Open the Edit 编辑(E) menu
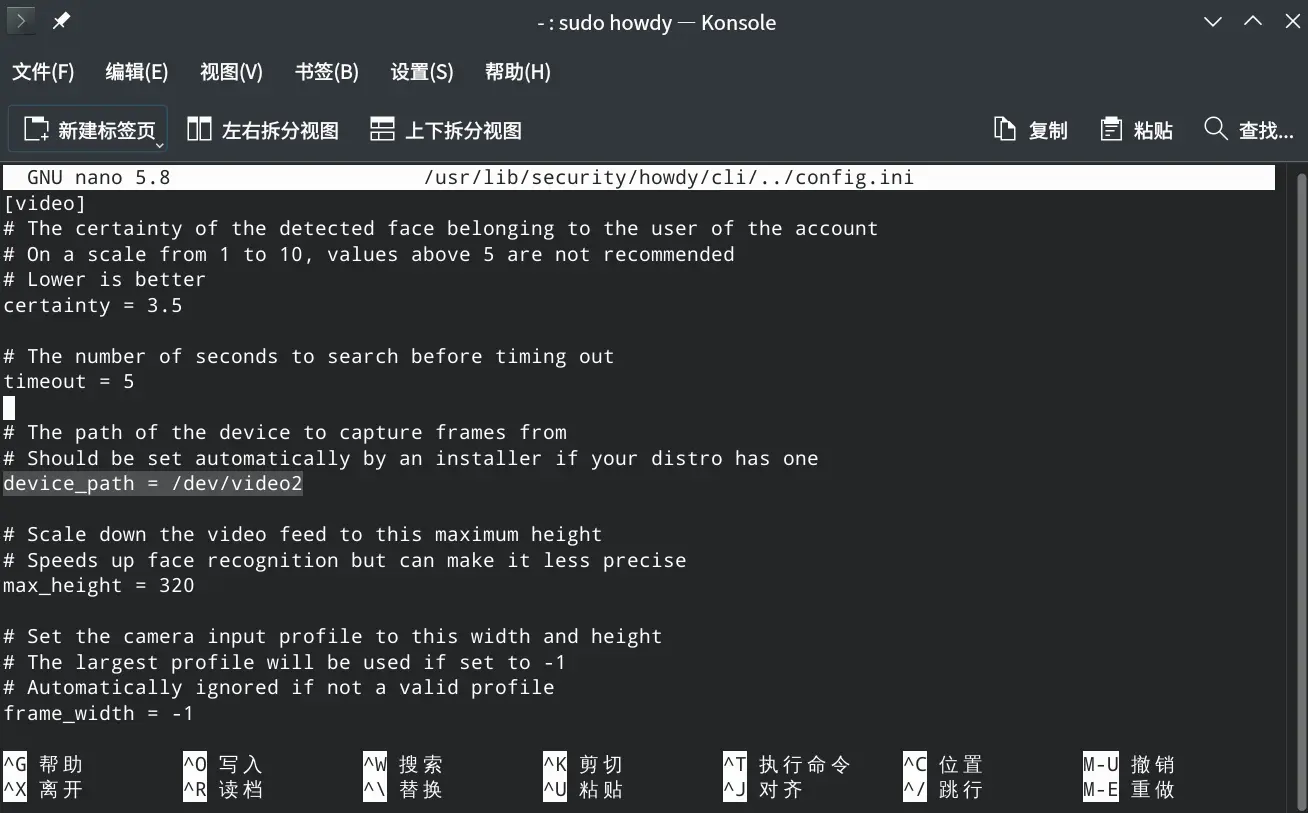 137,72
